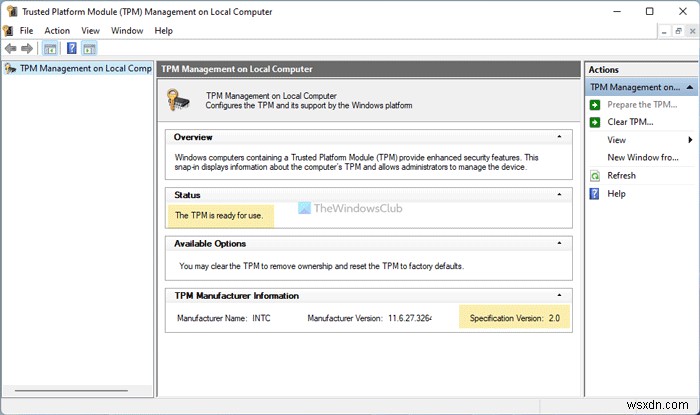The image size is (700, 415).
Task: Collapse the TPM Management on... actions group
Action: tap(690, 87)
